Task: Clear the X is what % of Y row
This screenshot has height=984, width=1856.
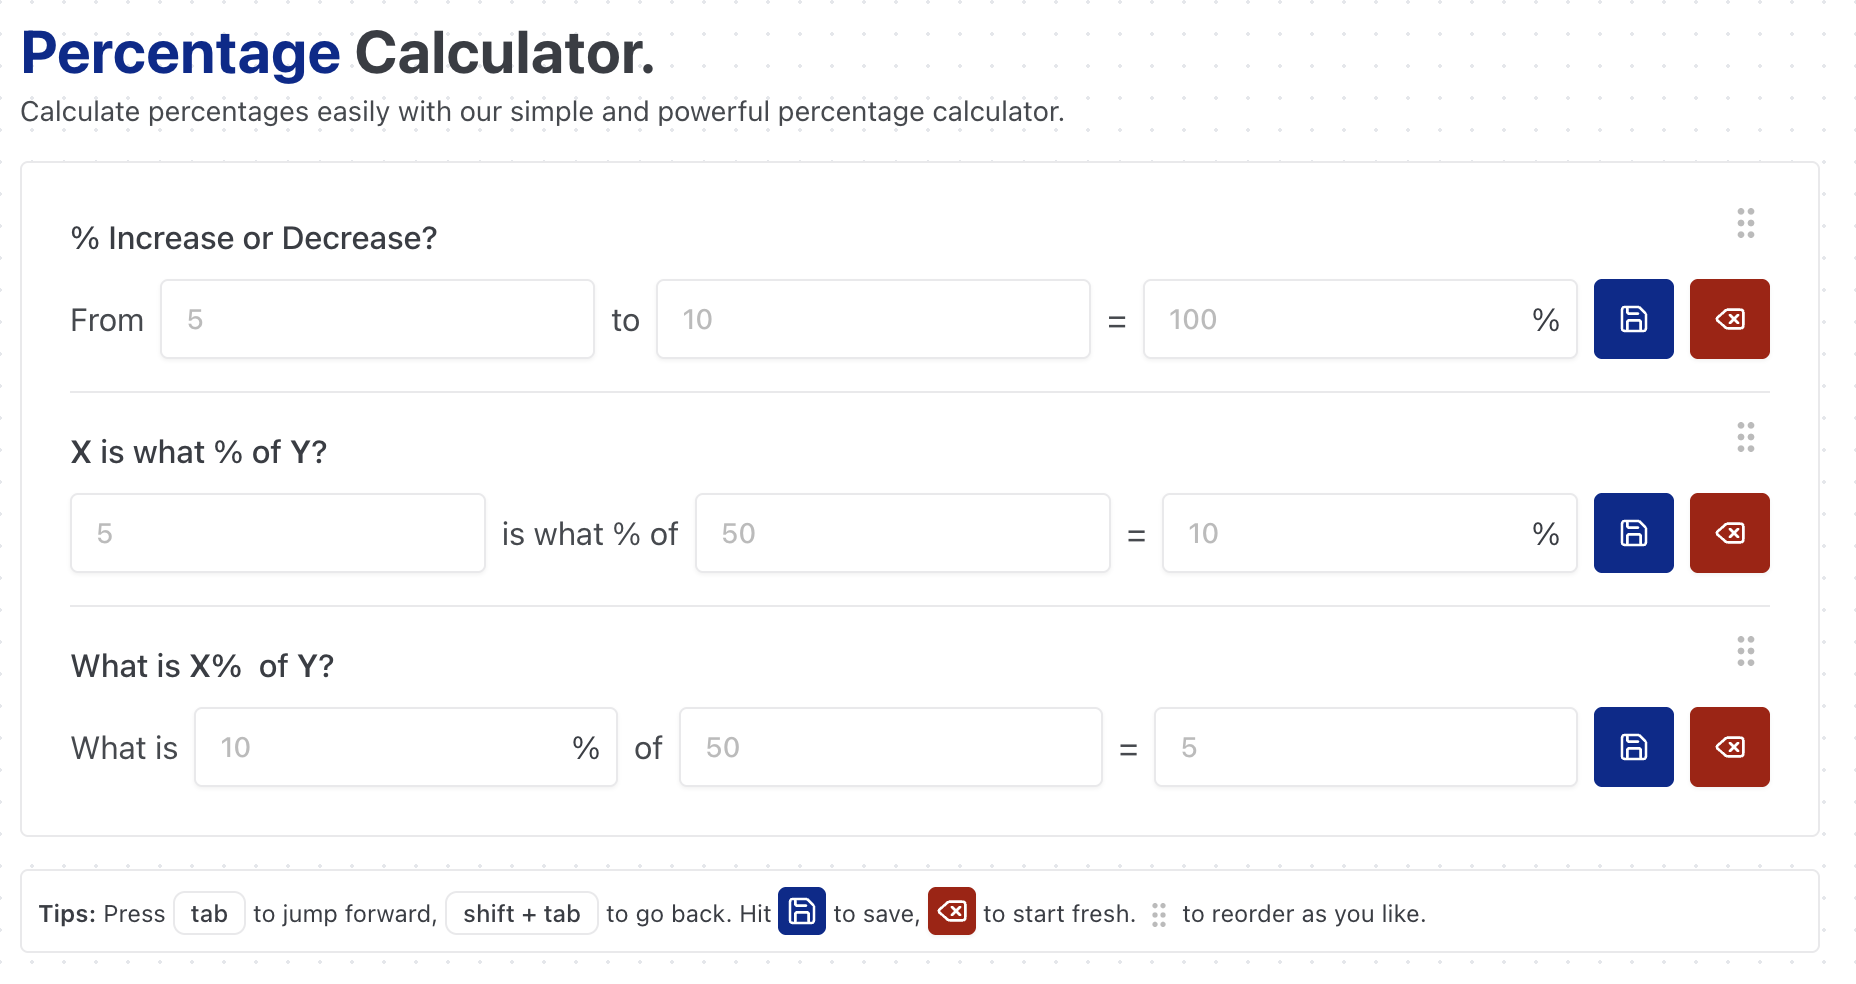Action: (1729, 533)
